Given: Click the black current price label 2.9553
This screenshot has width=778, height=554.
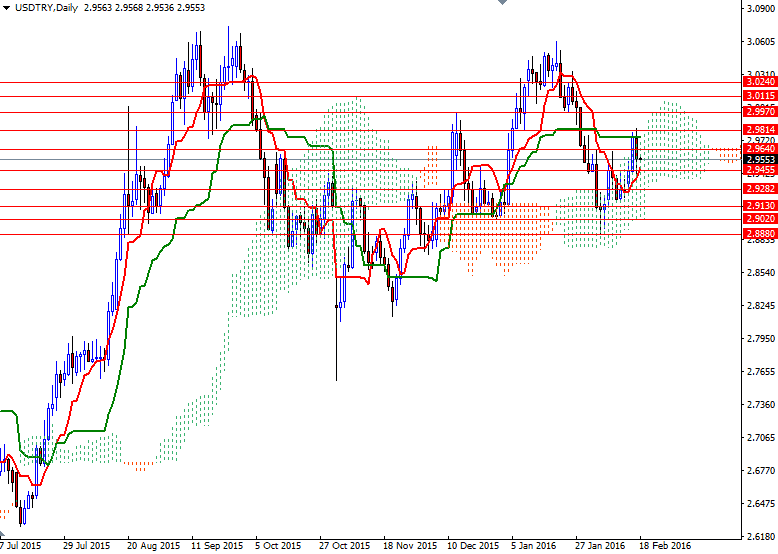Looking at the screenshot, I should coord(760,159).
